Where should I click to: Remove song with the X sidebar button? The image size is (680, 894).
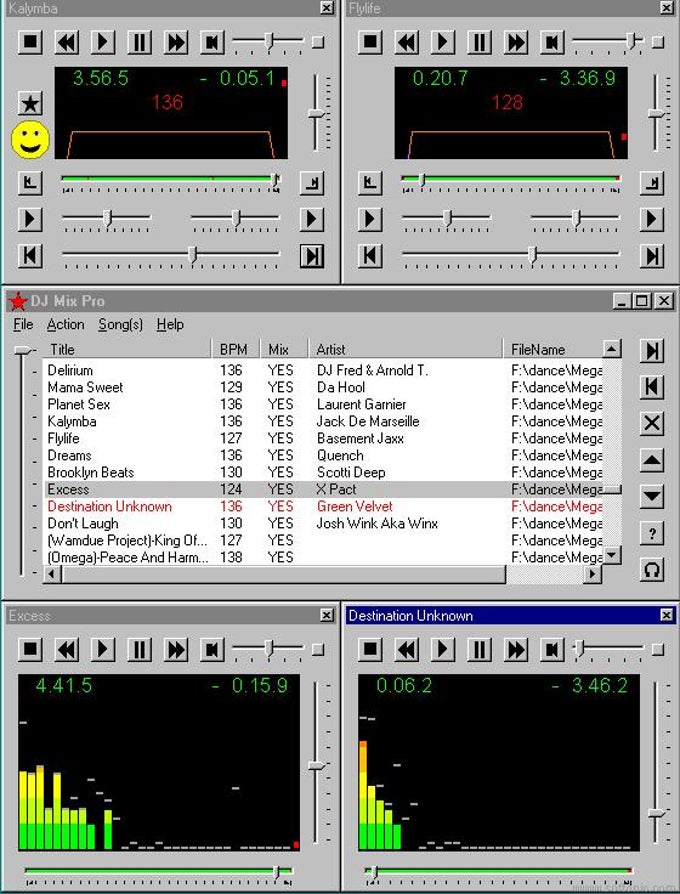coord(652,424)
